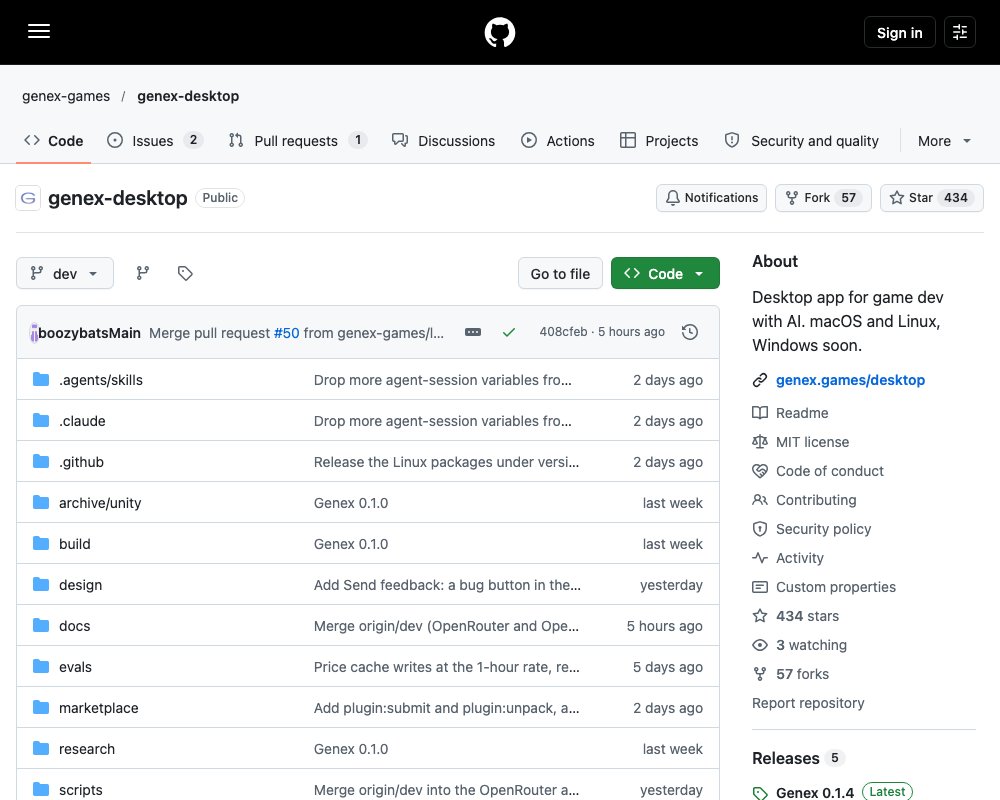This screenshot has width=1000, height=800.
Task: Open pull request #50 link
Action: coord(286,332)
